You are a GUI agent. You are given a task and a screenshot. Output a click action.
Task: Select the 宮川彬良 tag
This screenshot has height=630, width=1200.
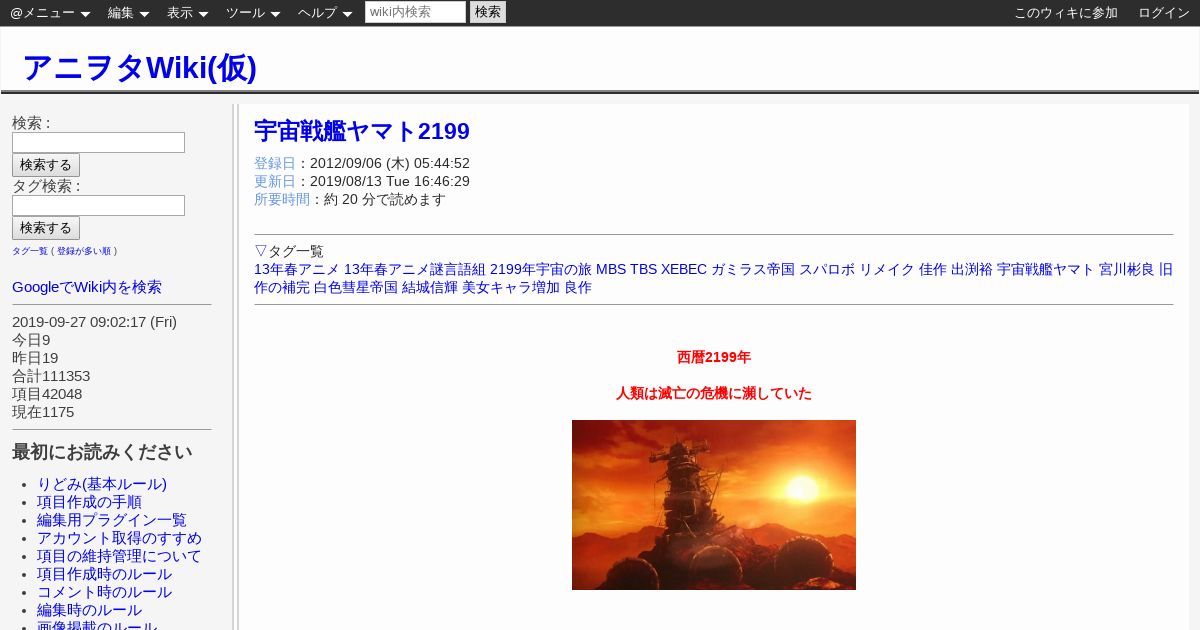[x=1127, y=269]
